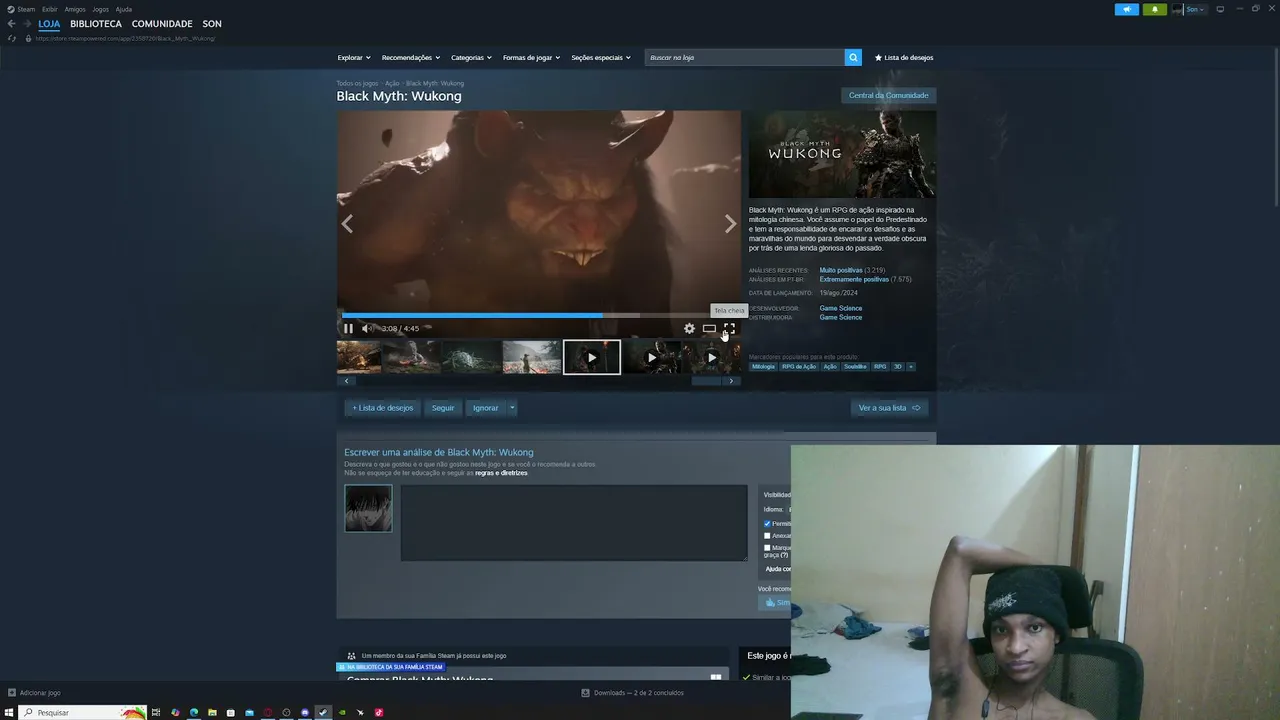Click the Seguir button
This screenshot has height=720, width=1280.
[443, 408]
